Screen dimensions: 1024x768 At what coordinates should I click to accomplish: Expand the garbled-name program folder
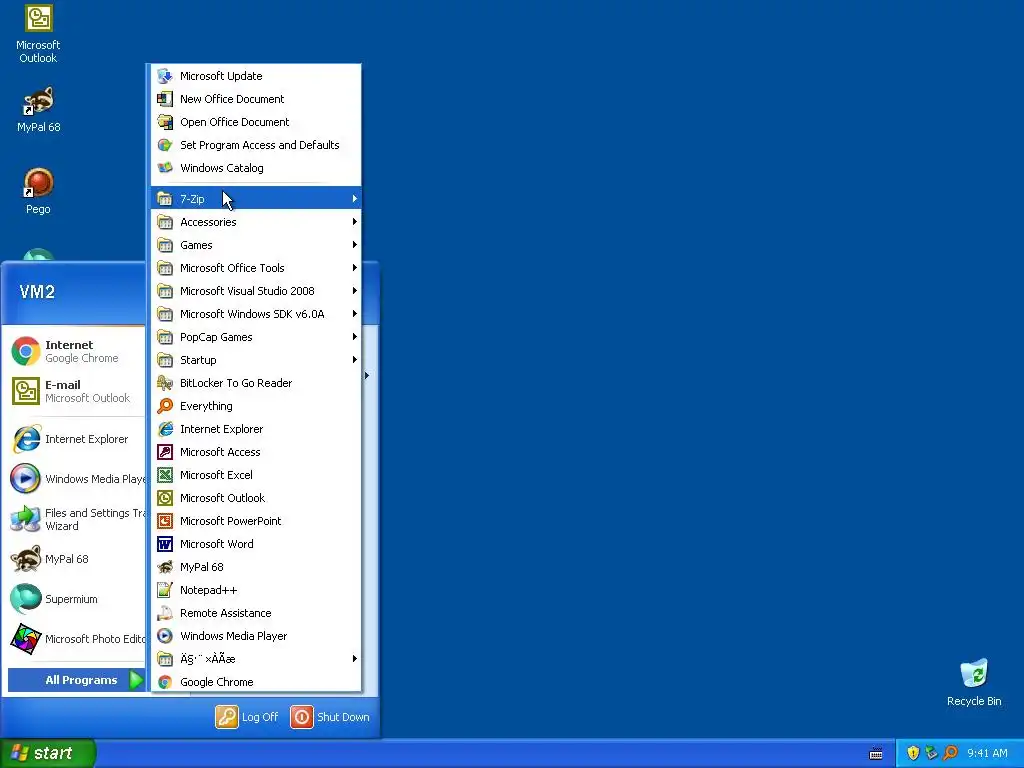coord(256,659)
